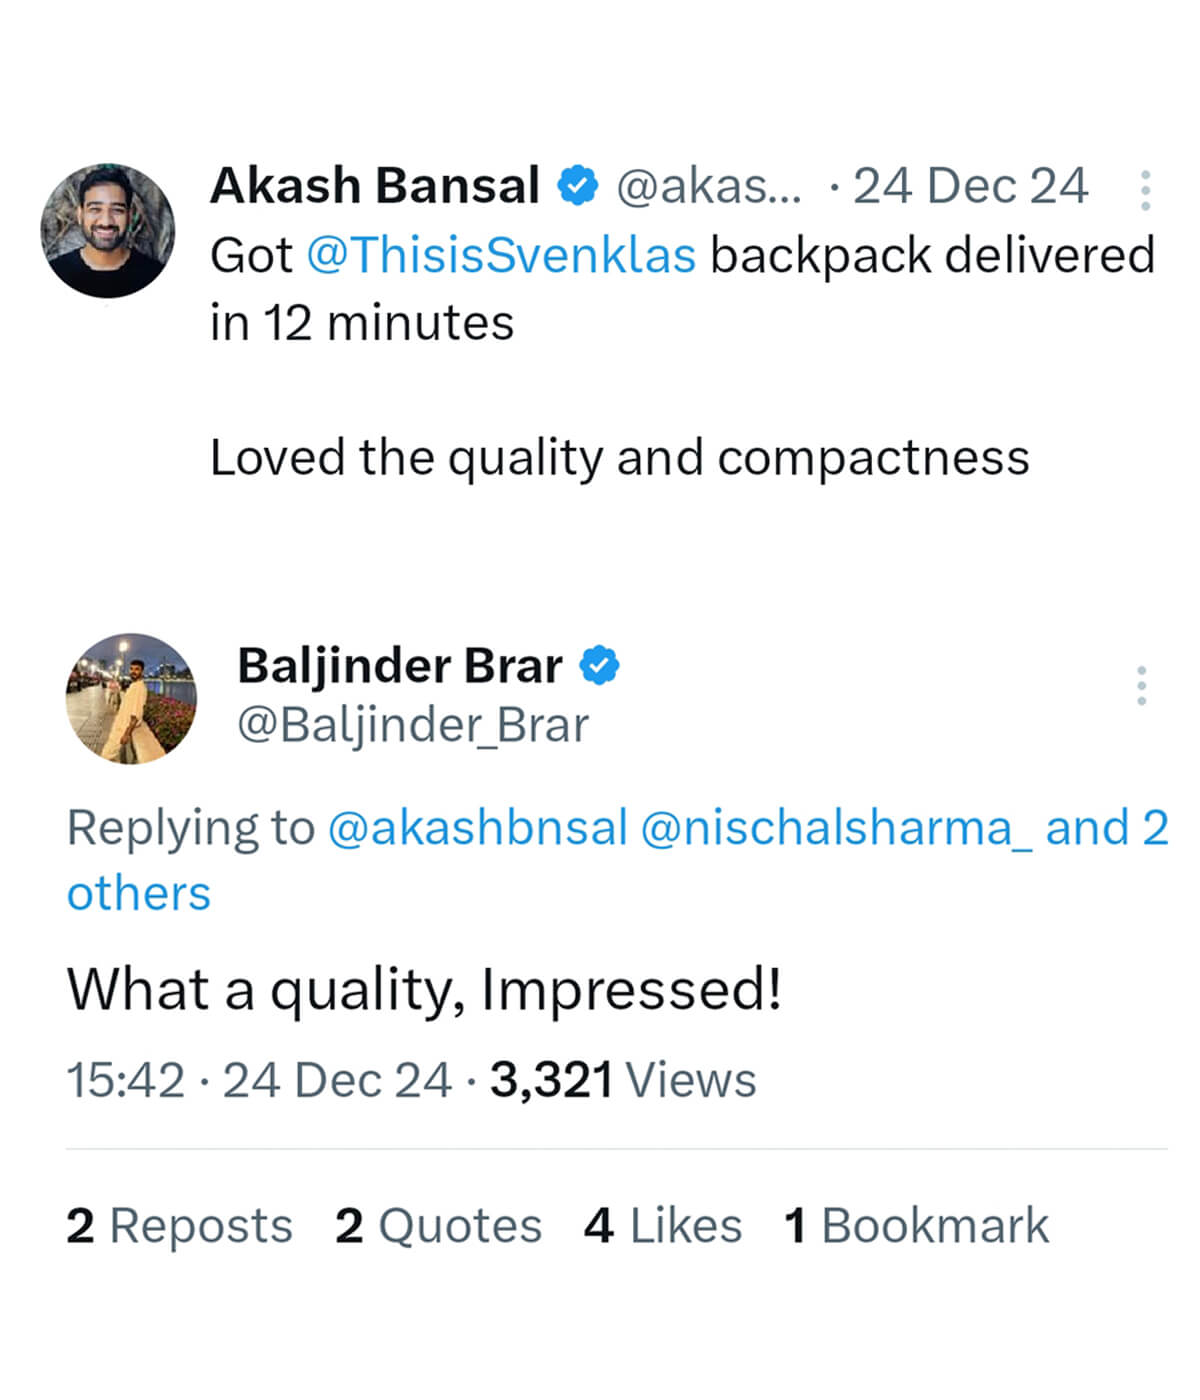Image resolution: width=1200 pixels, height=1400 pixels.
Task: Click the 24 Dec 24 date on Akash's tweet
Action: (969, 187)
